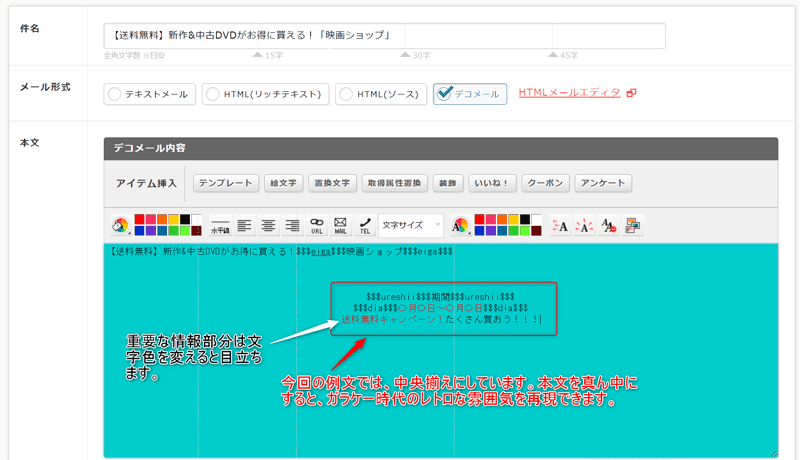Viewport: 800px width, 460px height.
Task: Select the デコメール format option
Action: (470, 94)
